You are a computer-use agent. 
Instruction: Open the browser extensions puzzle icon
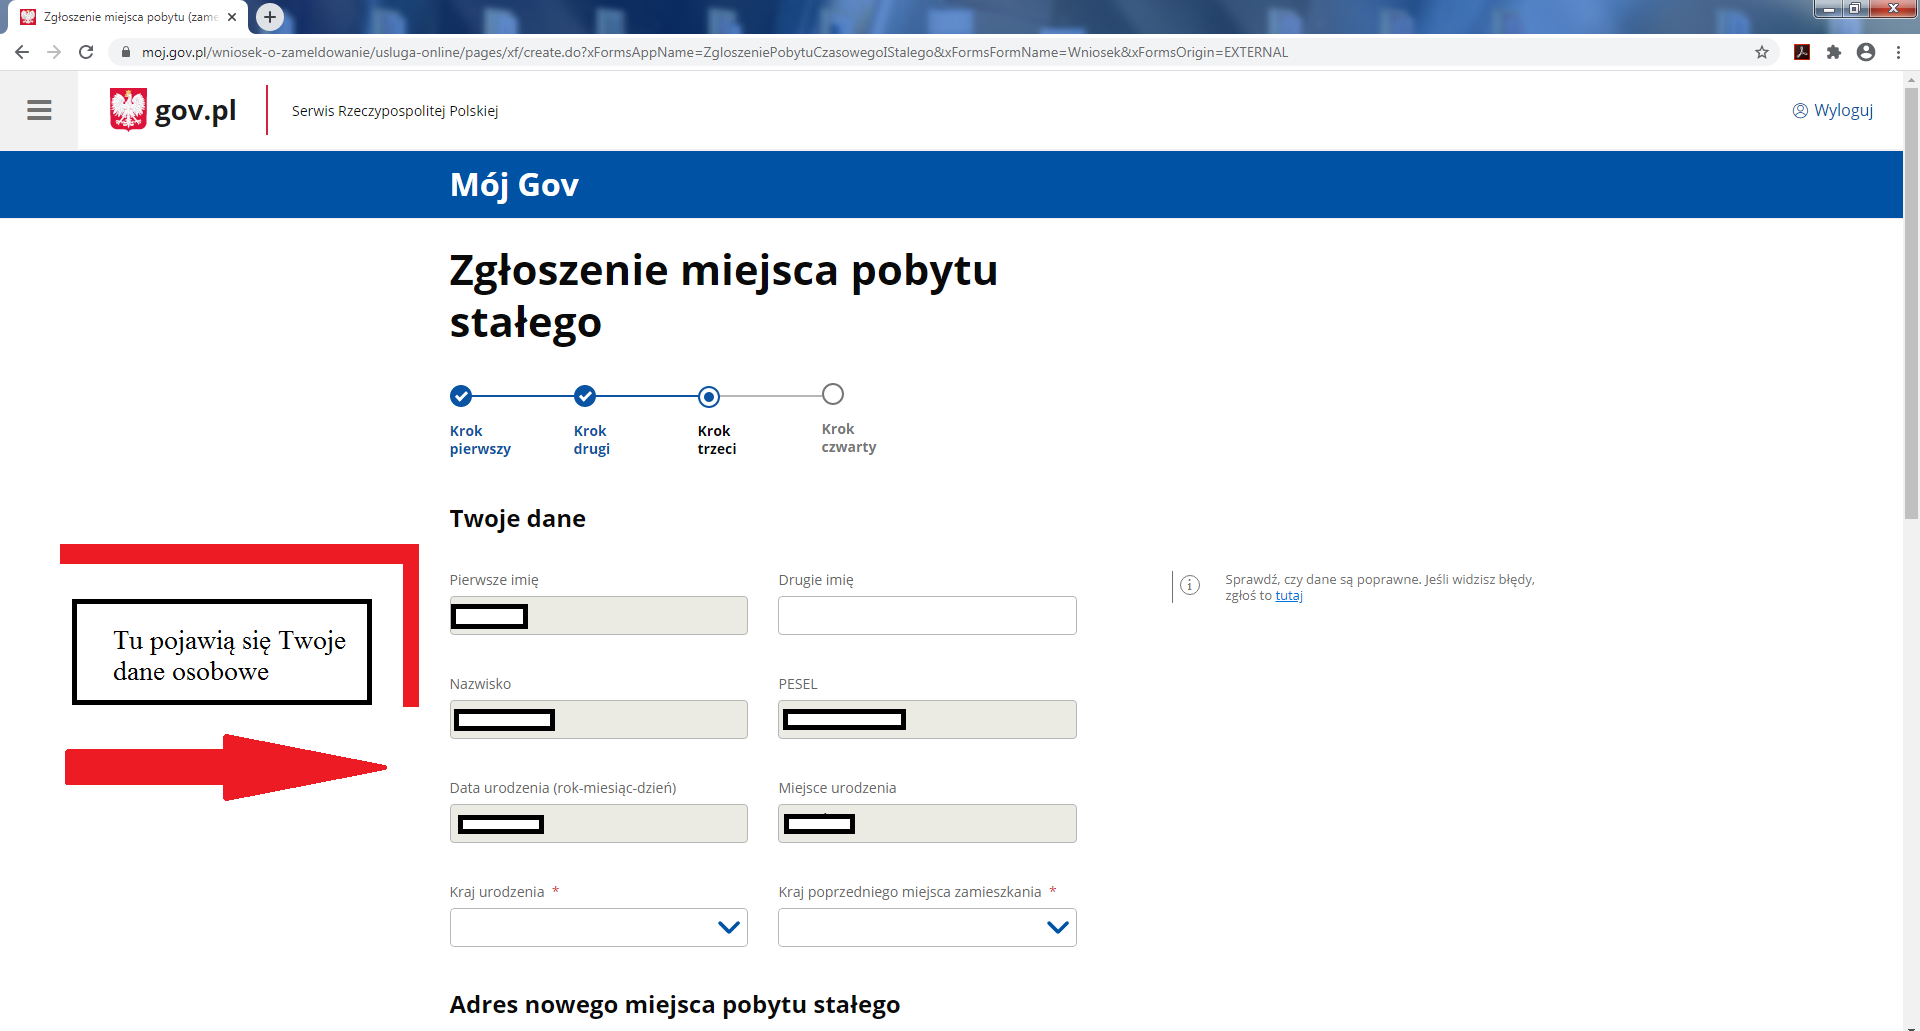click(x=1834, y=52)
